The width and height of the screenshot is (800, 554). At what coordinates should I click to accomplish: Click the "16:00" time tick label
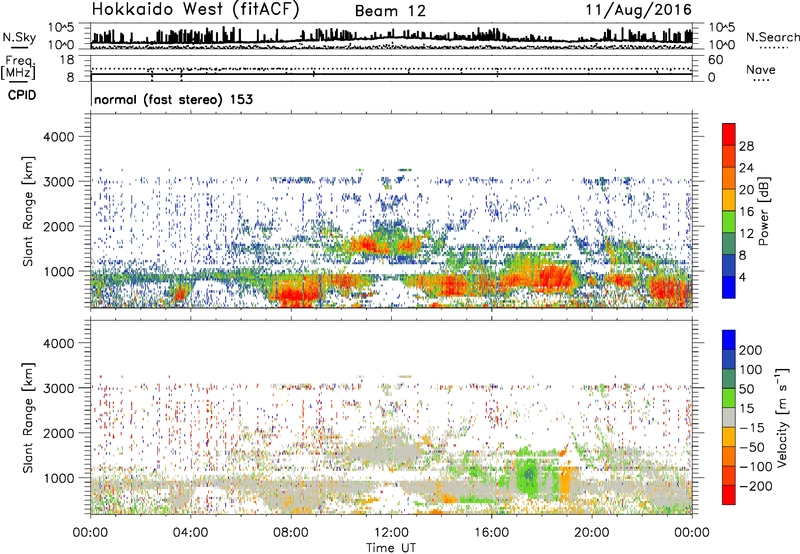[x=491, y=533]
